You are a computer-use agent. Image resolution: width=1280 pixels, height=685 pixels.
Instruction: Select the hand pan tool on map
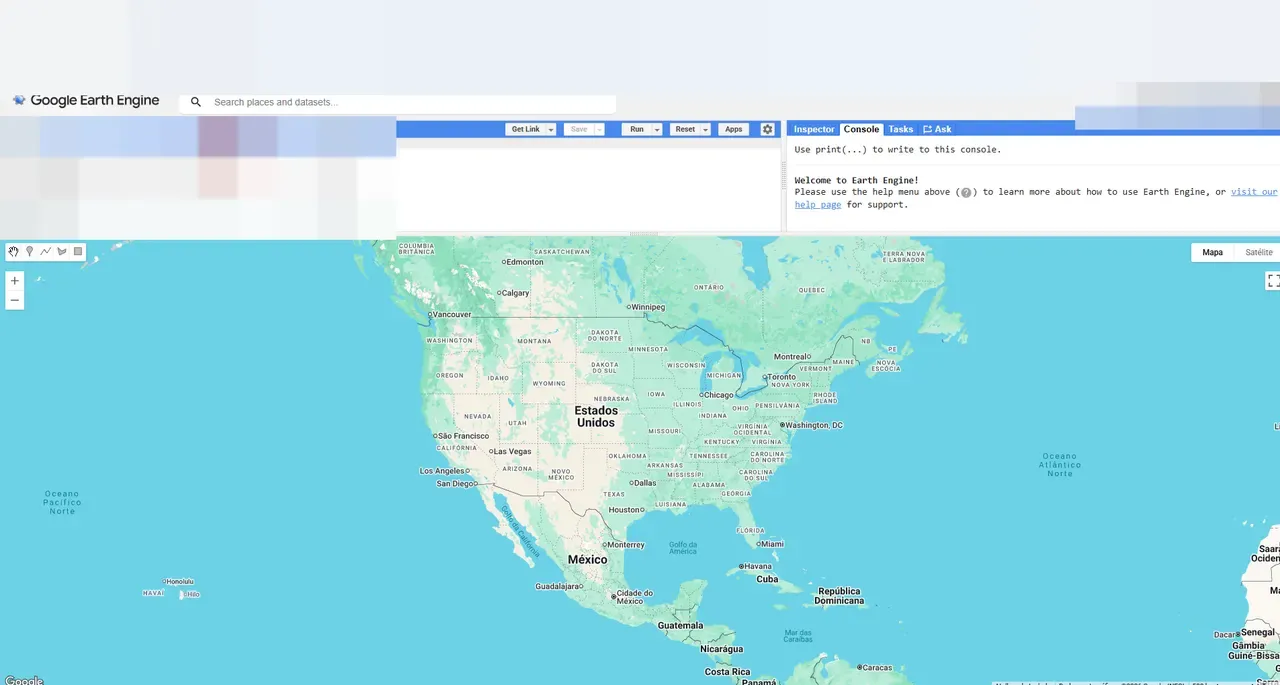[x=14, y=251]
